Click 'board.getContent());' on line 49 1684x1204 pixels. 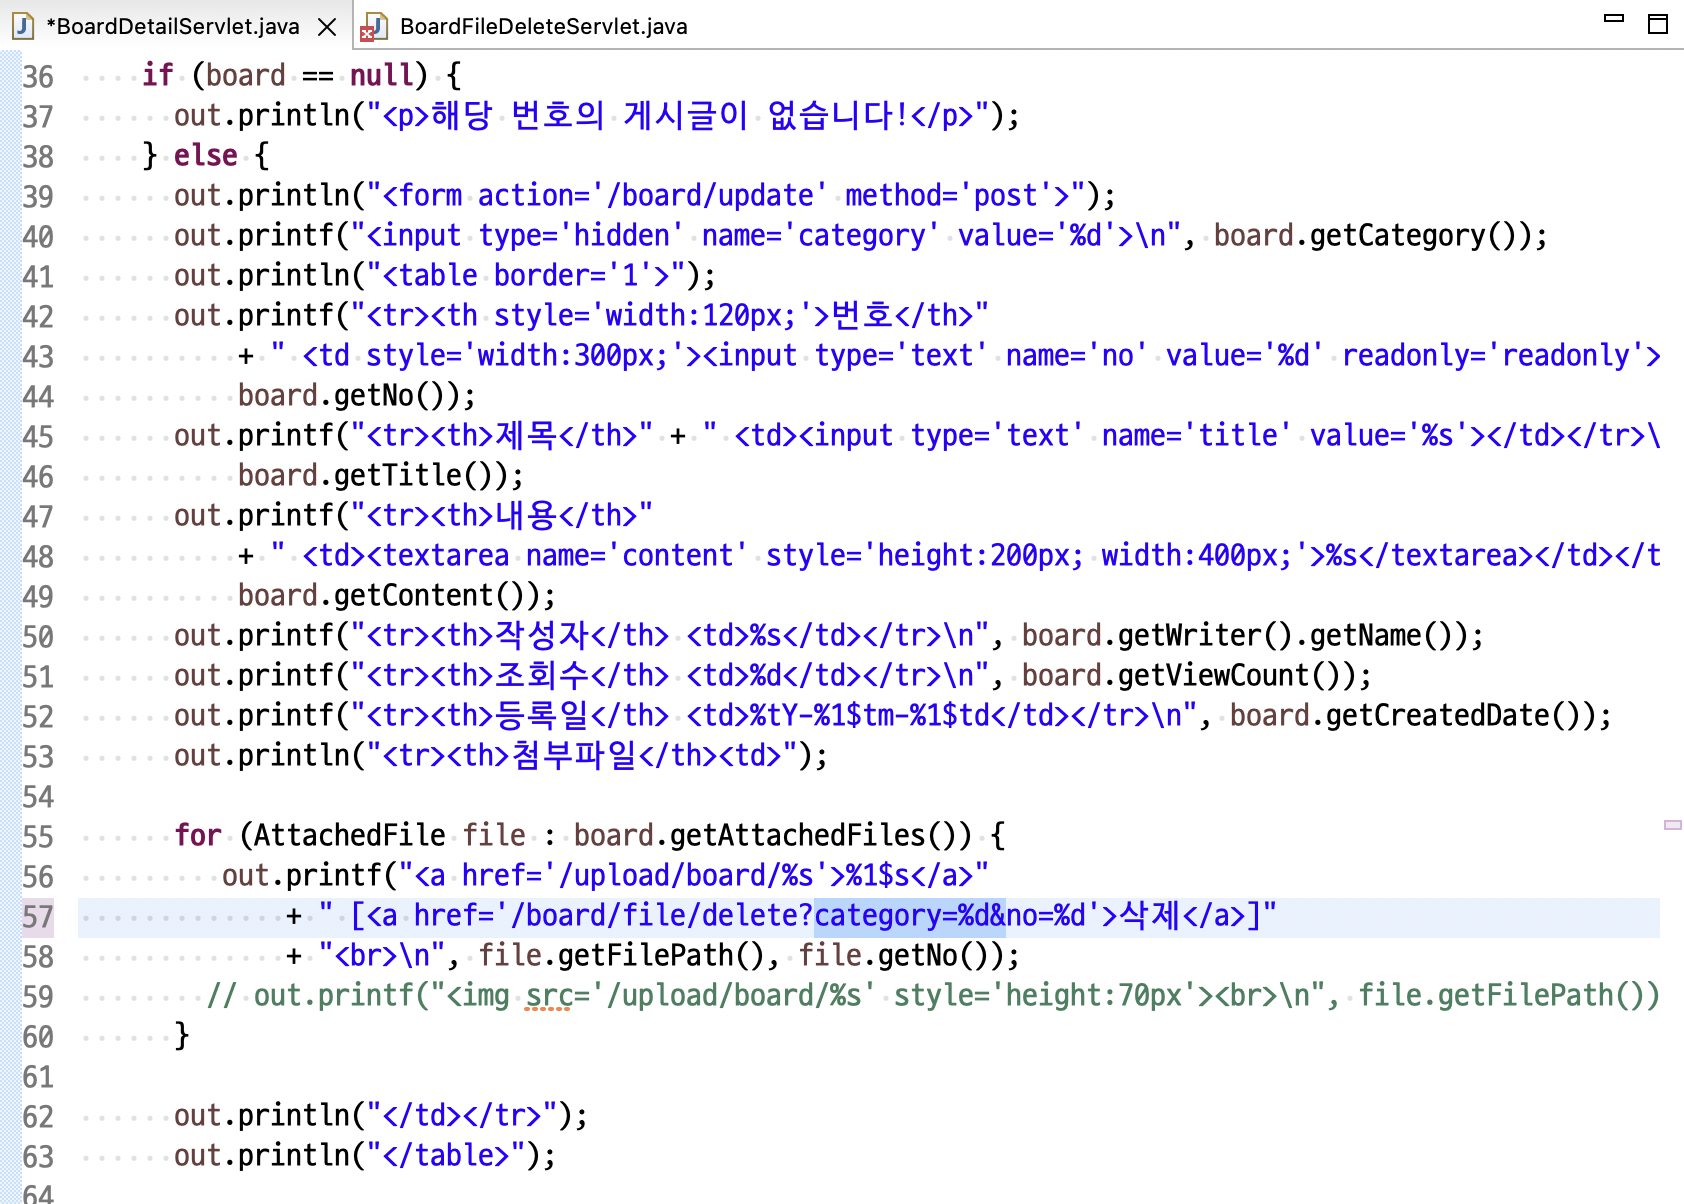397,595
